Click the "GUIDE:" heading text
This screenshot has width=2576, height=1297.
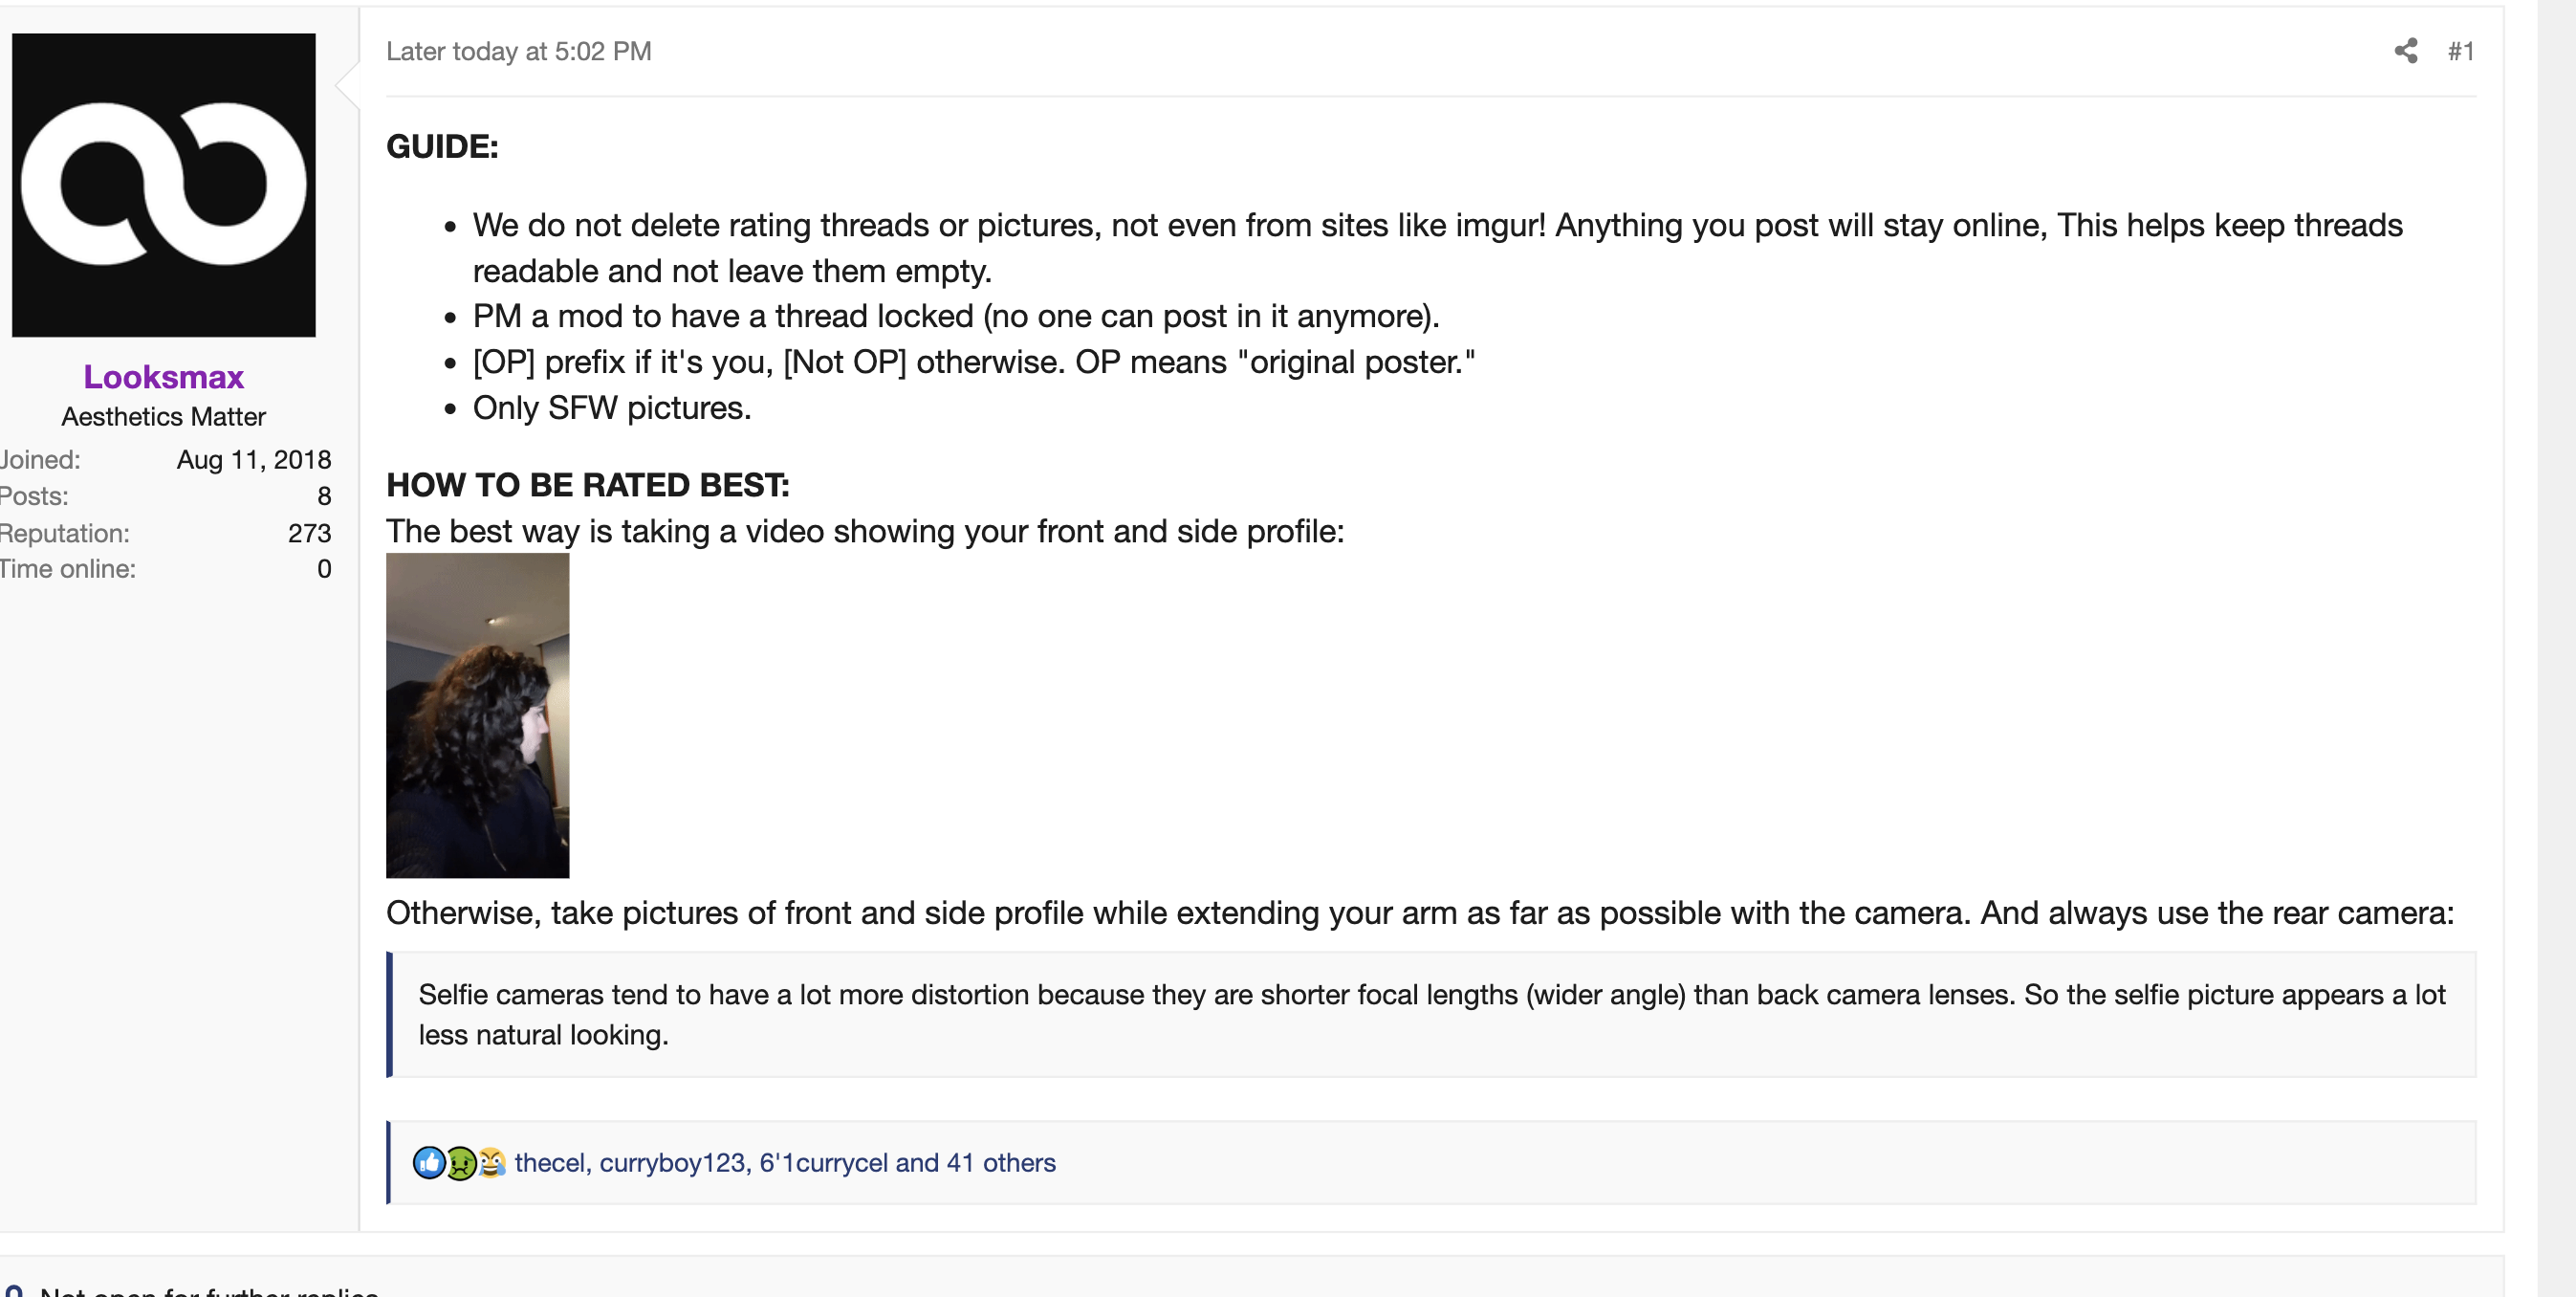[x=442, y=147]
